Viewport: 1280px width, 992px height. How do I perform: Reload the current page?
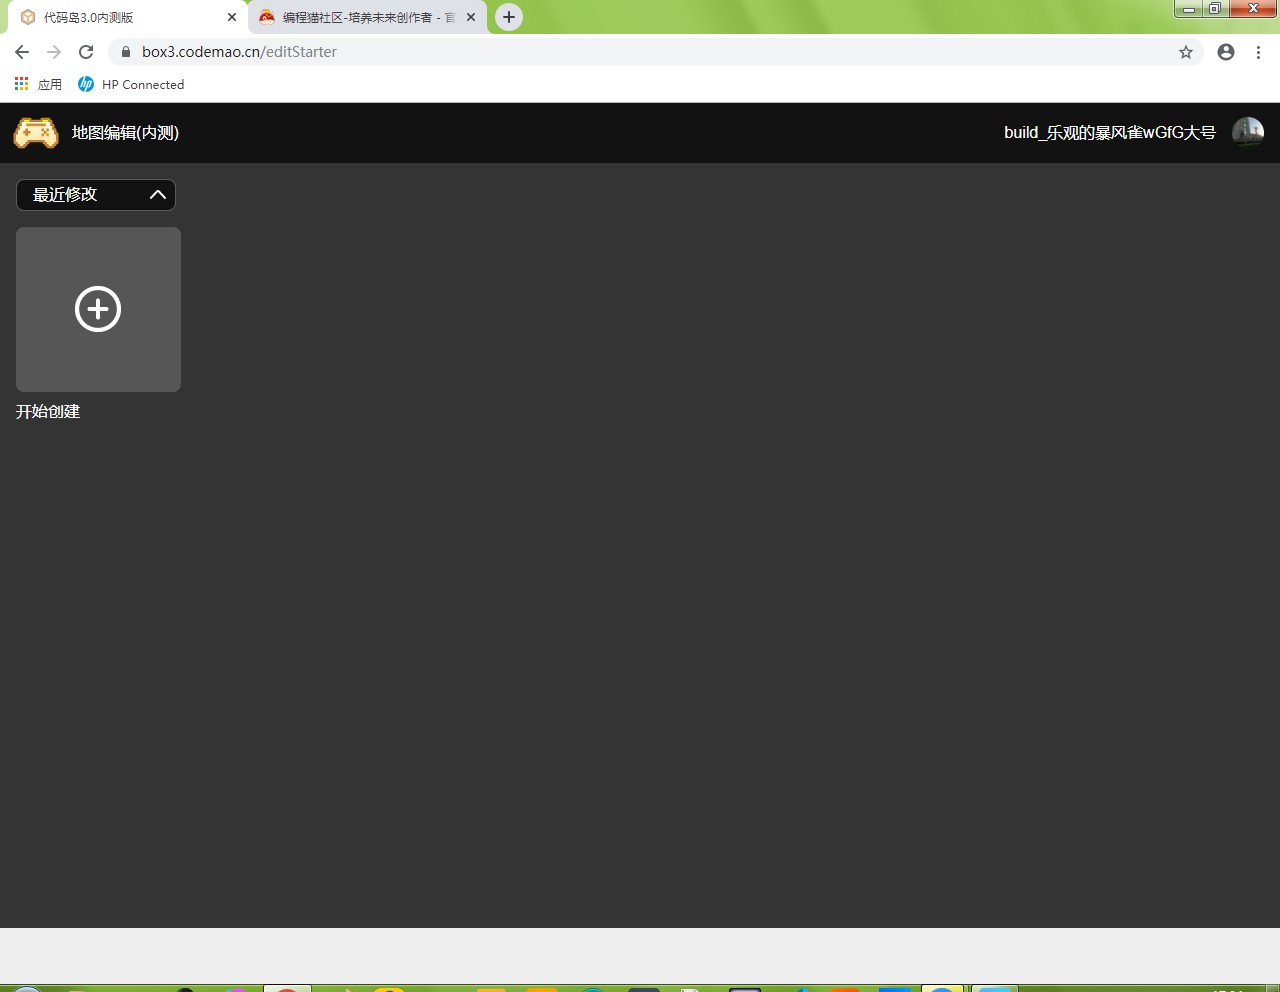pyautogui.click(x=86, y=52)
